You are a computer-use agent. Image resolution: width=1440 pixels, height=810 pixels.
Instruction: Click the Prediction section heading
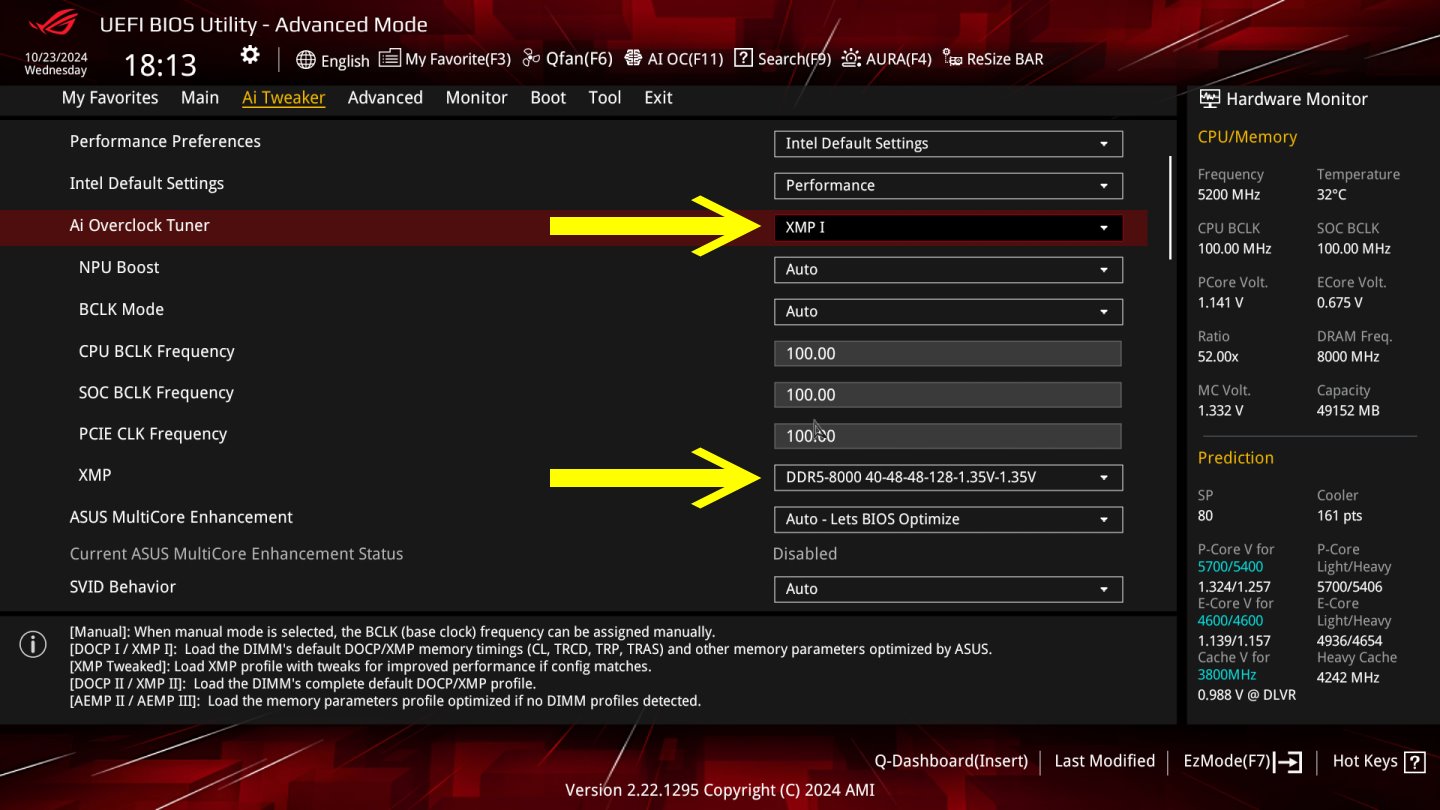coord(1236,458)
